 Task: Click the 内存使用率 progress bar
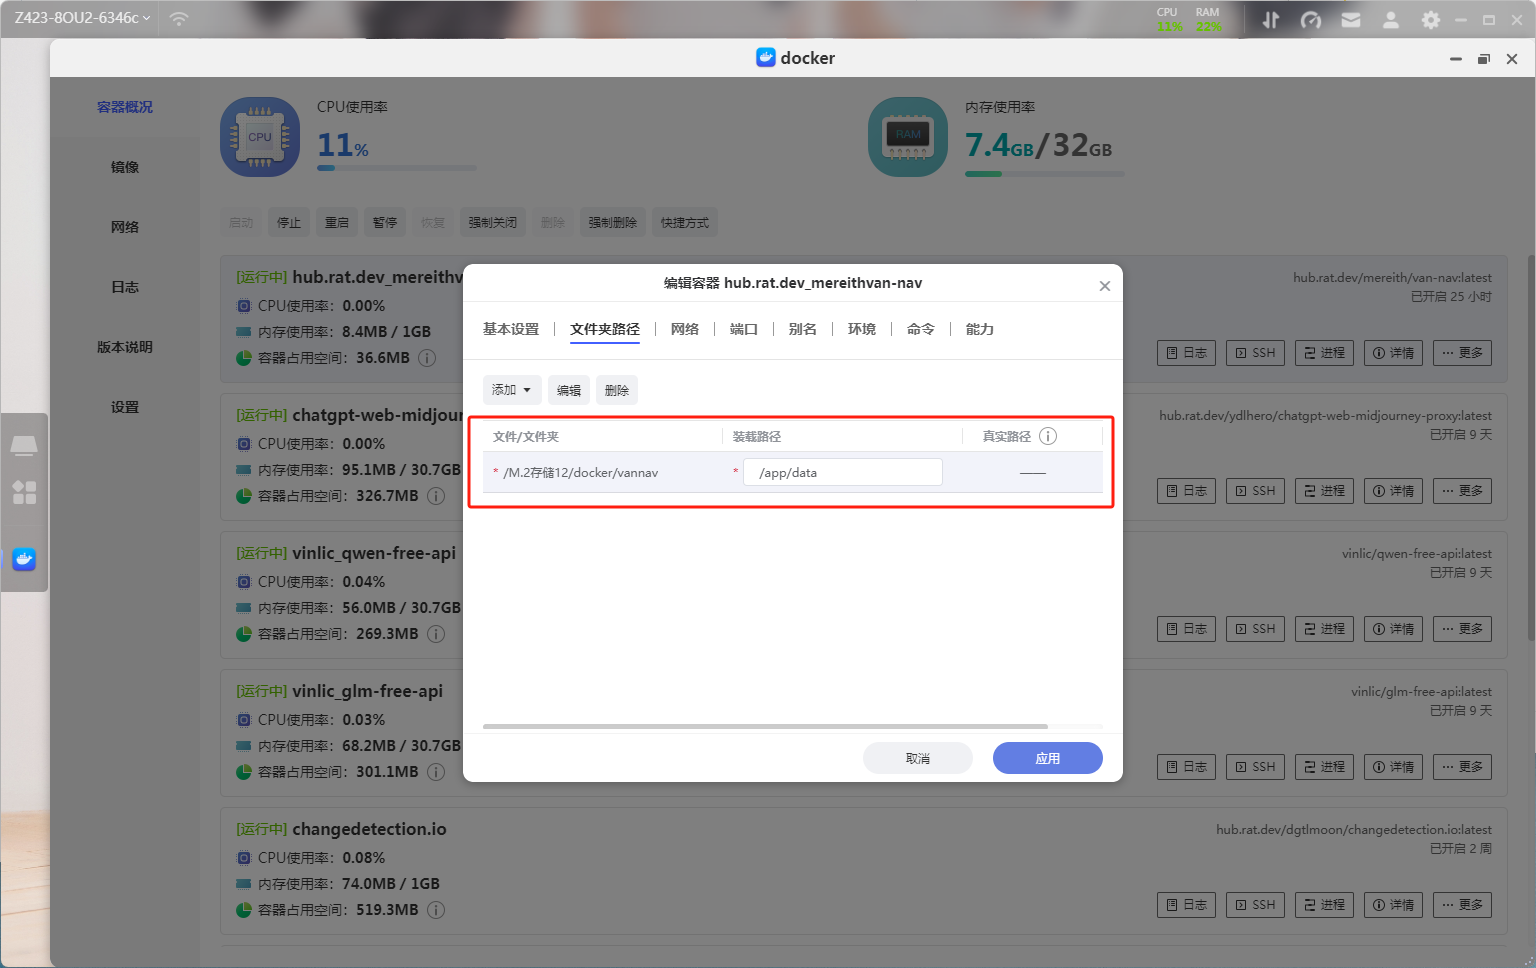(x=1045, y=174)
